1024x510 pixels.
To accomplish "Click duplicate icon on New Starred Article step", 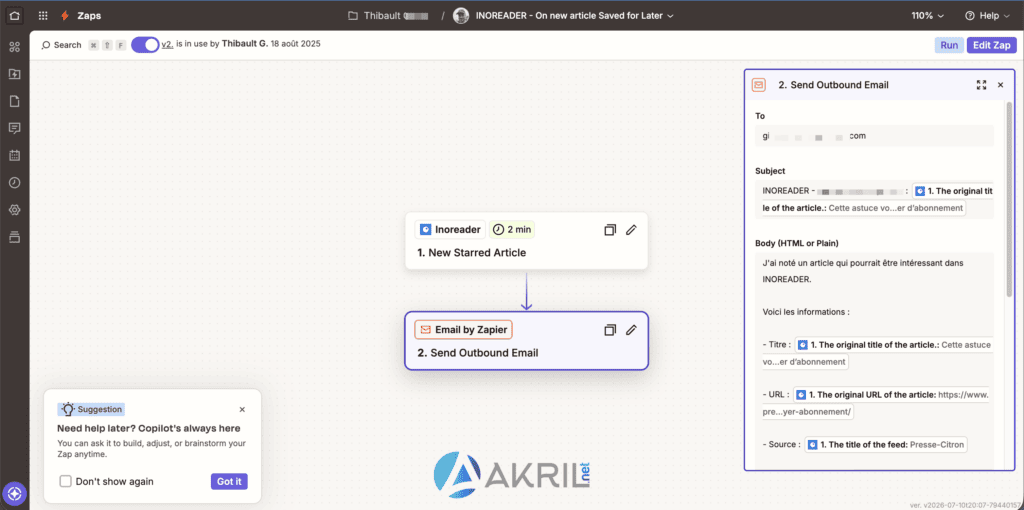I will pyautogui.click(x=610, y=230).
